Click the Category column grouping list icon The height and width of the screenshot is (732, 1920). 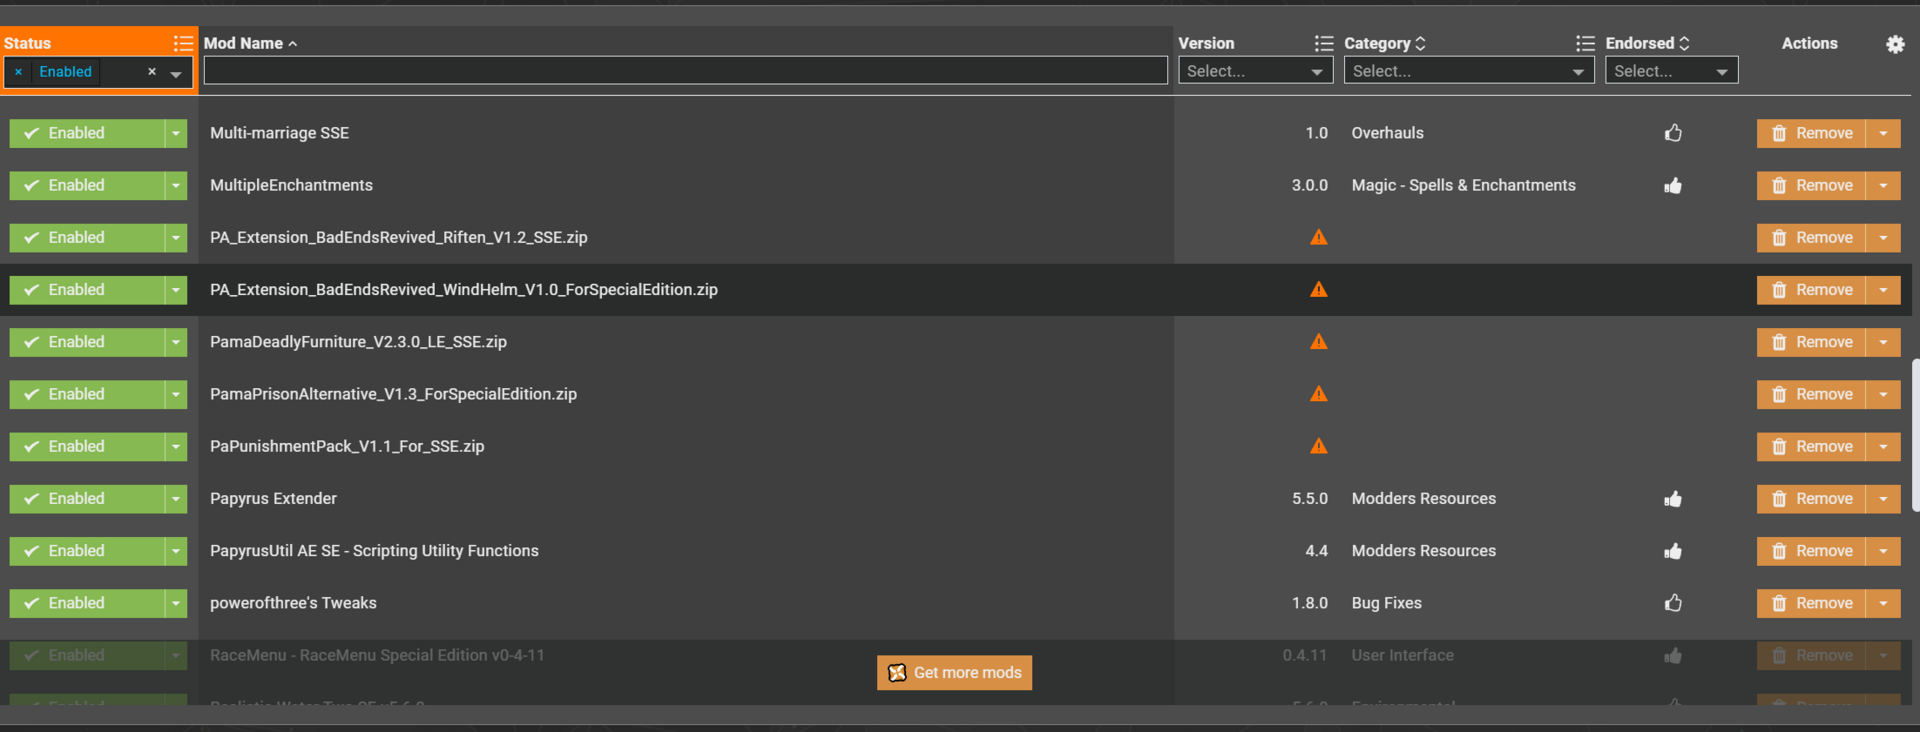(1585, 43)
